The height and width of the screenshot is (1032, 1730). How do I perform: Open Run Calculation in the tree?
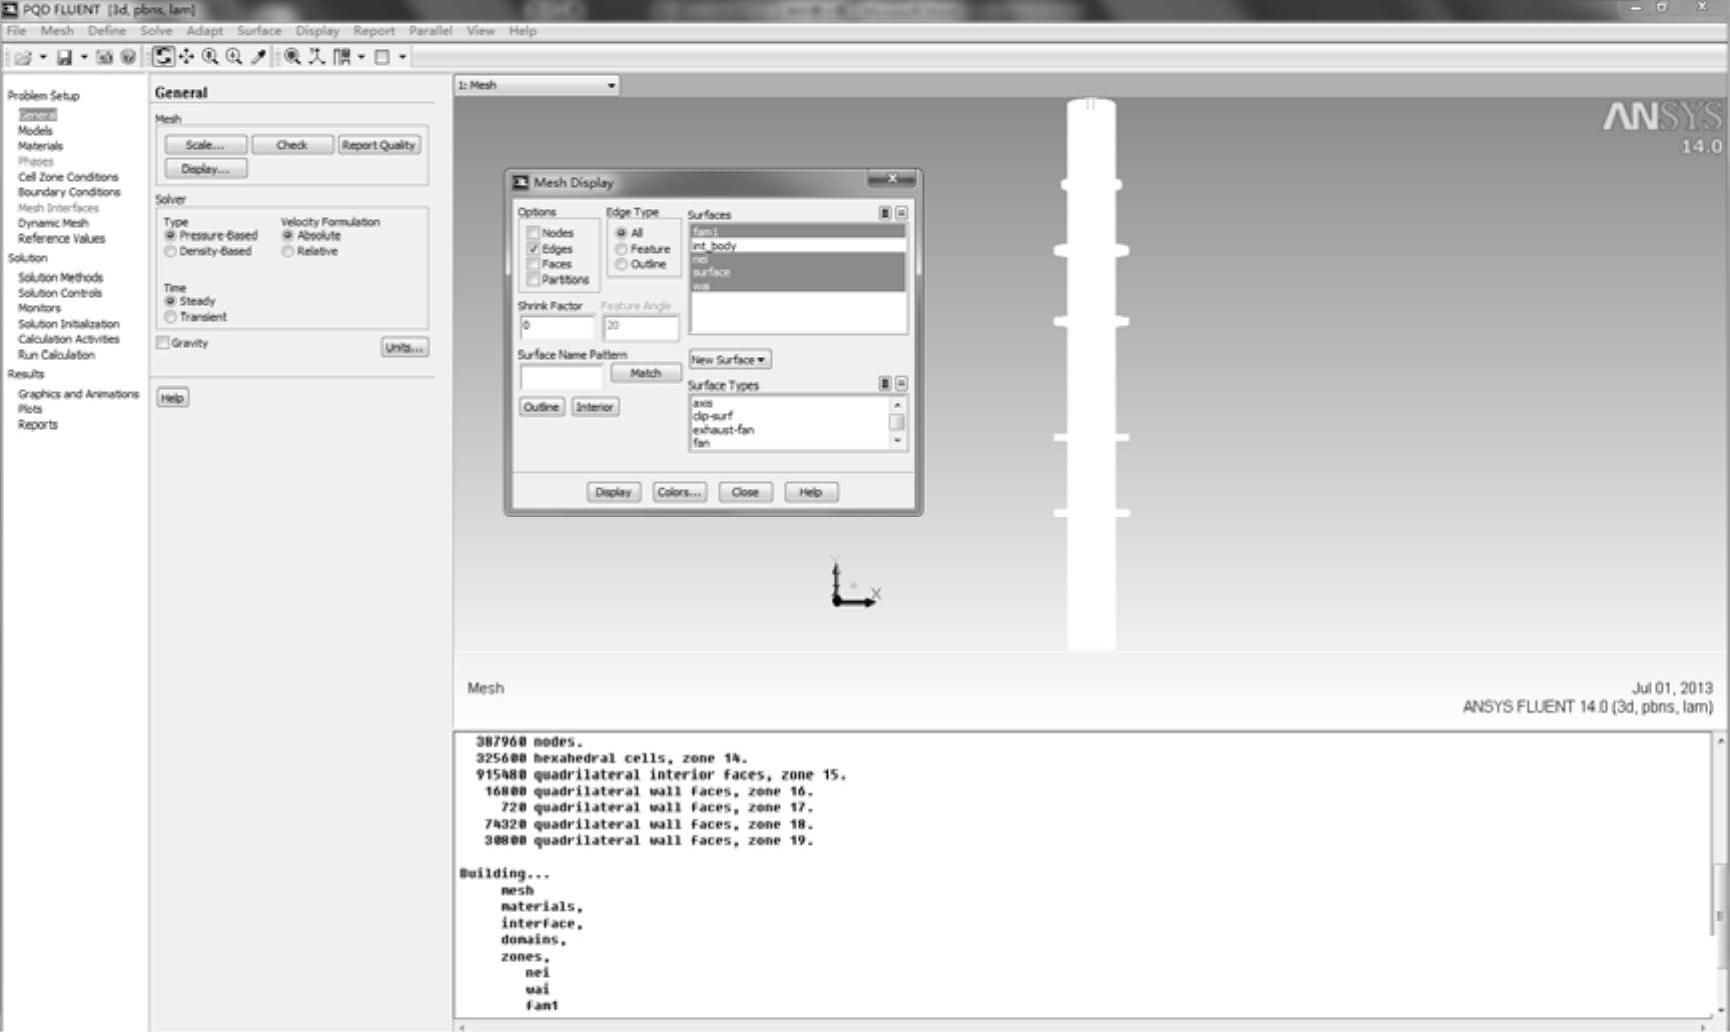[x=56, y=355]
